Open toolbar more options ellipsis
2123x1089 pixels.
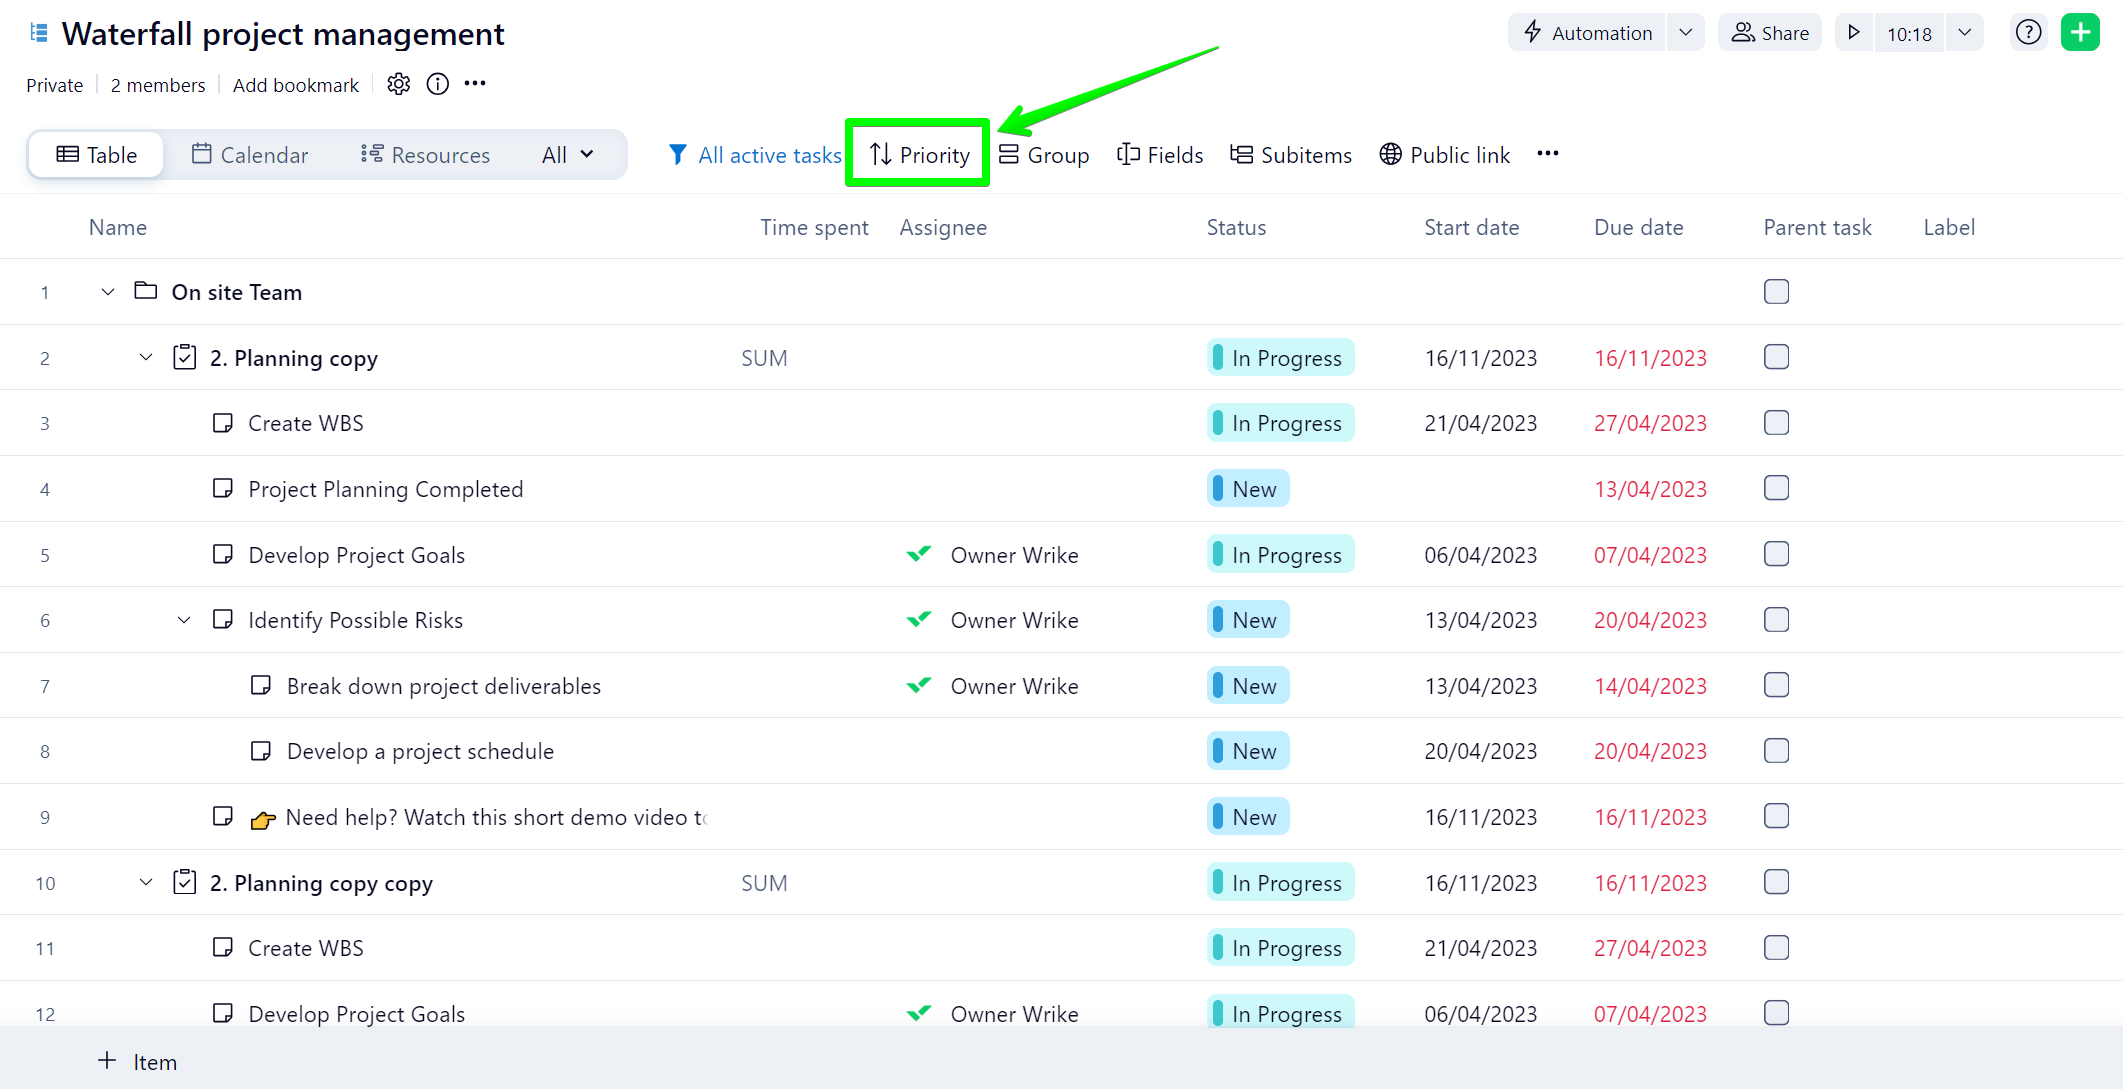tap(1548, 154)
